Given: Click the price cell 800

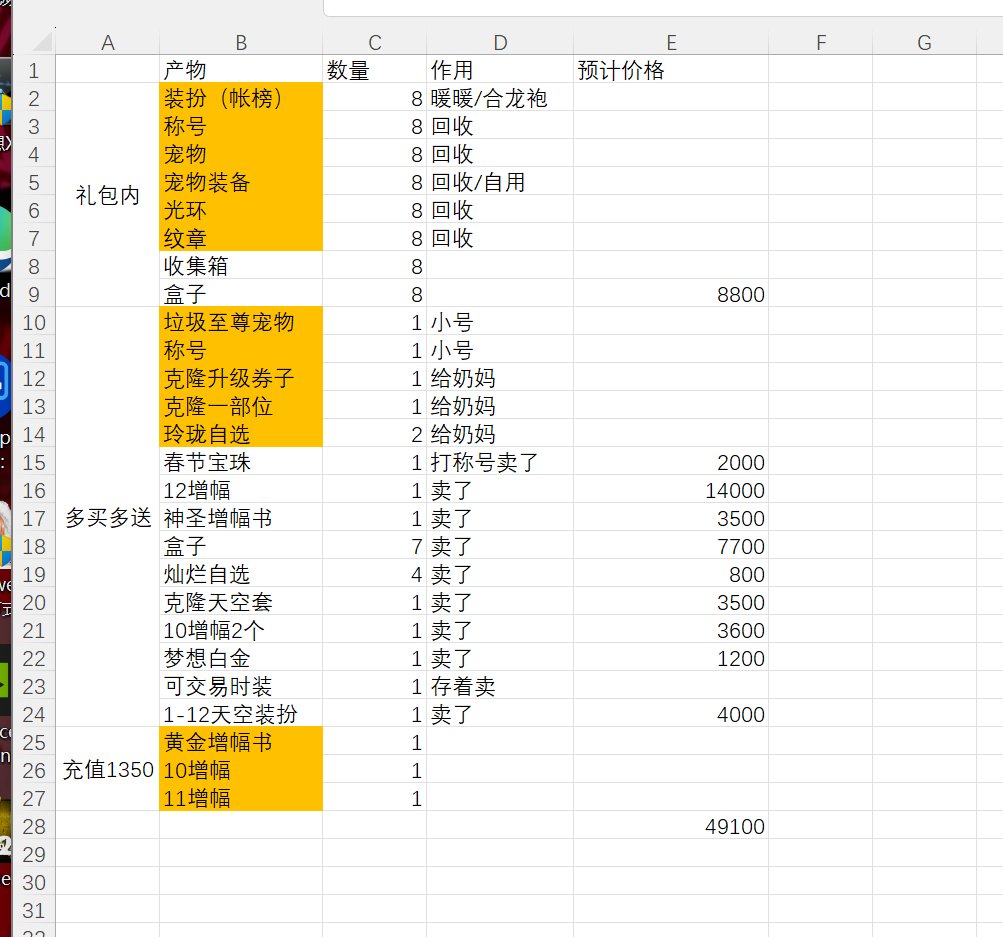Looking at the screenshot, I should click(x=671, y=574).
